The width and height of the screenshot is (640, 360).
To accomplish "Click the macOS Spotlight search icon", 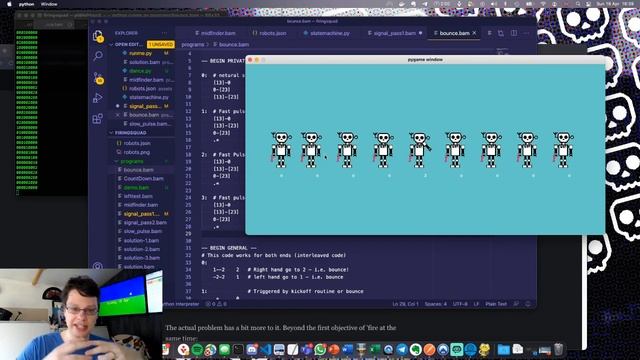I will (578, 4).
